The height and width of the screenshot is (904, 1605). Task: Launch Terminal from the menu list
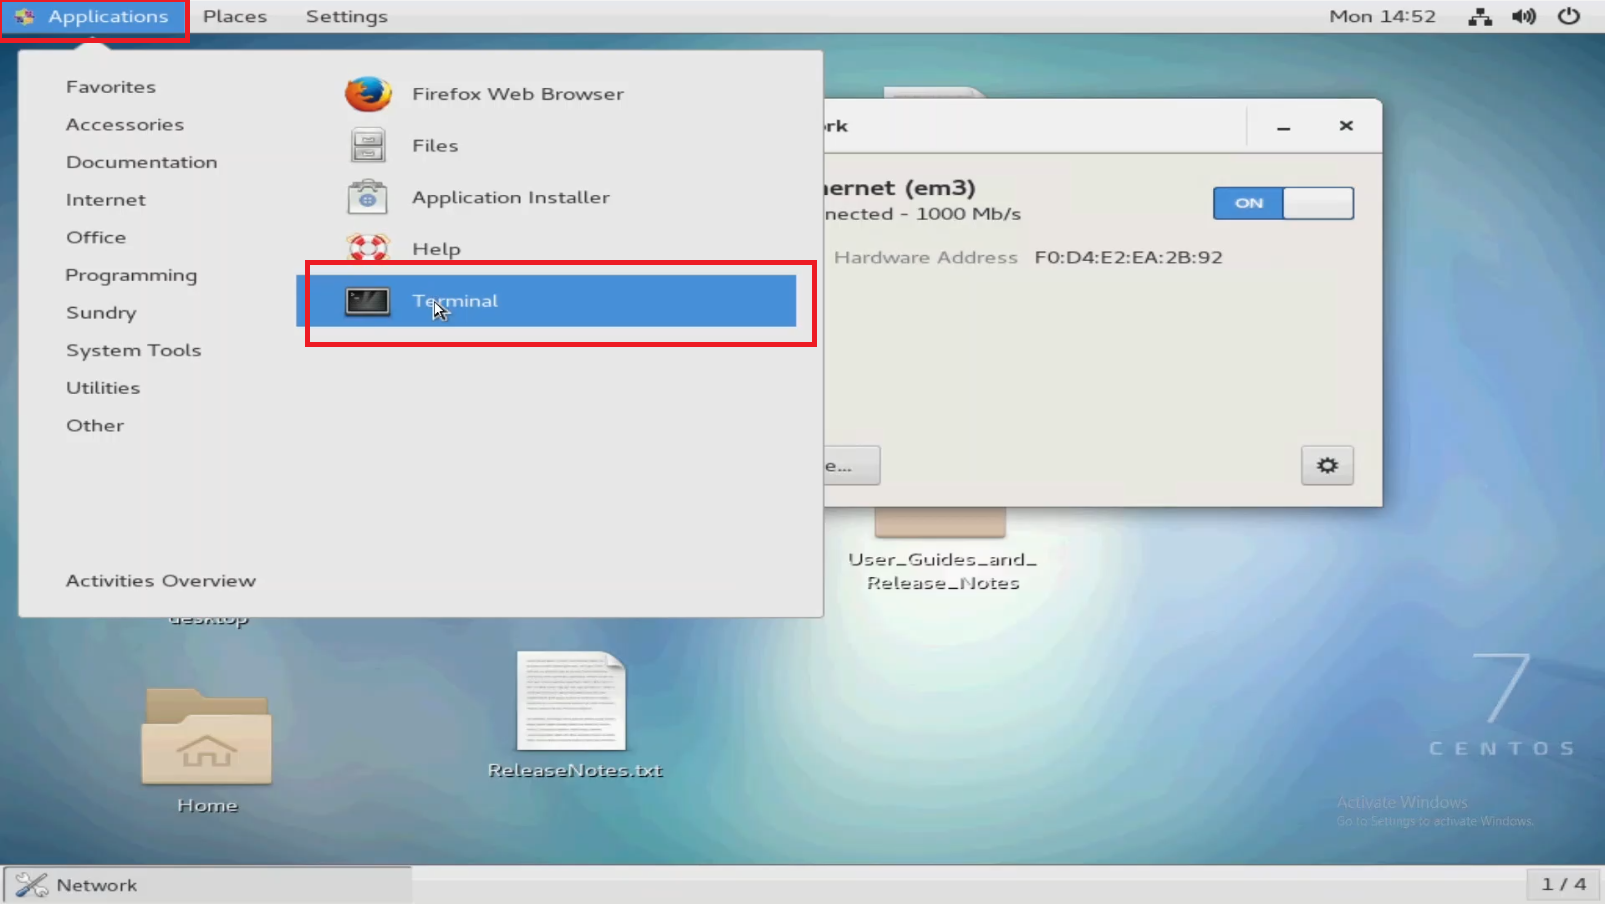546,301
